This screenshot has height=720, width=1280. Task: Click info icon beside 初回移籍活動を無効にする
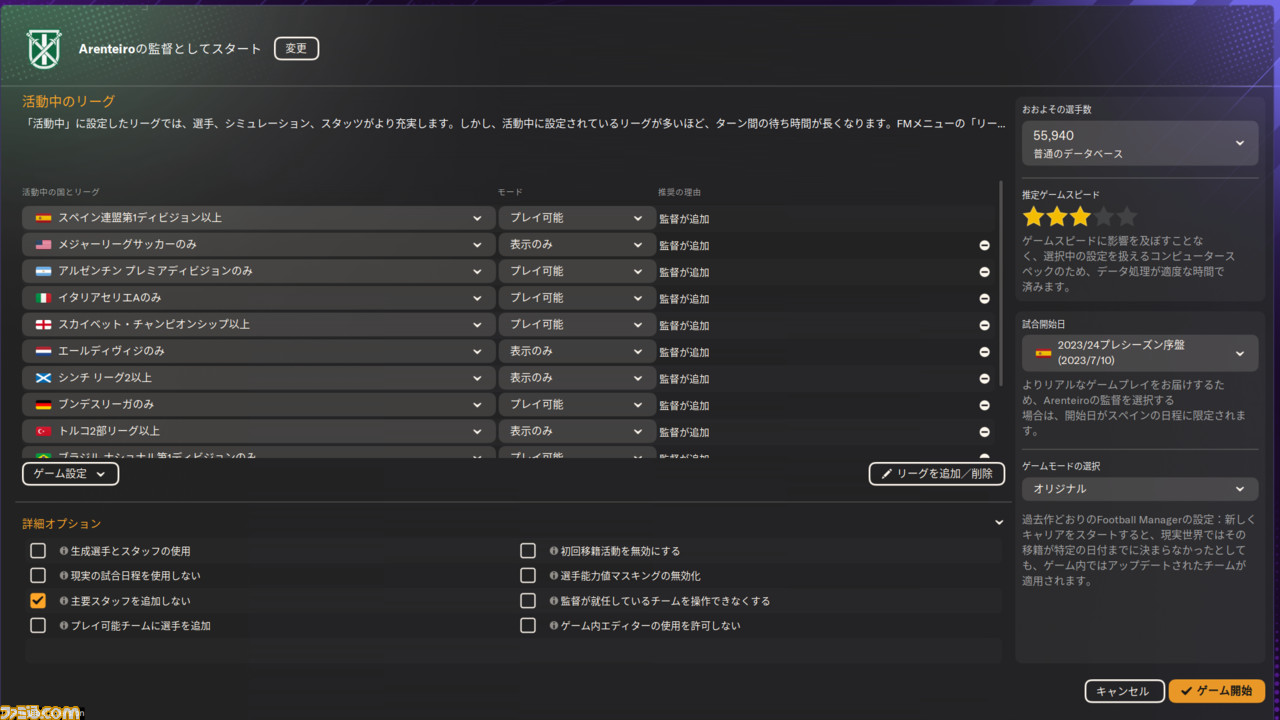click(554, 551)
